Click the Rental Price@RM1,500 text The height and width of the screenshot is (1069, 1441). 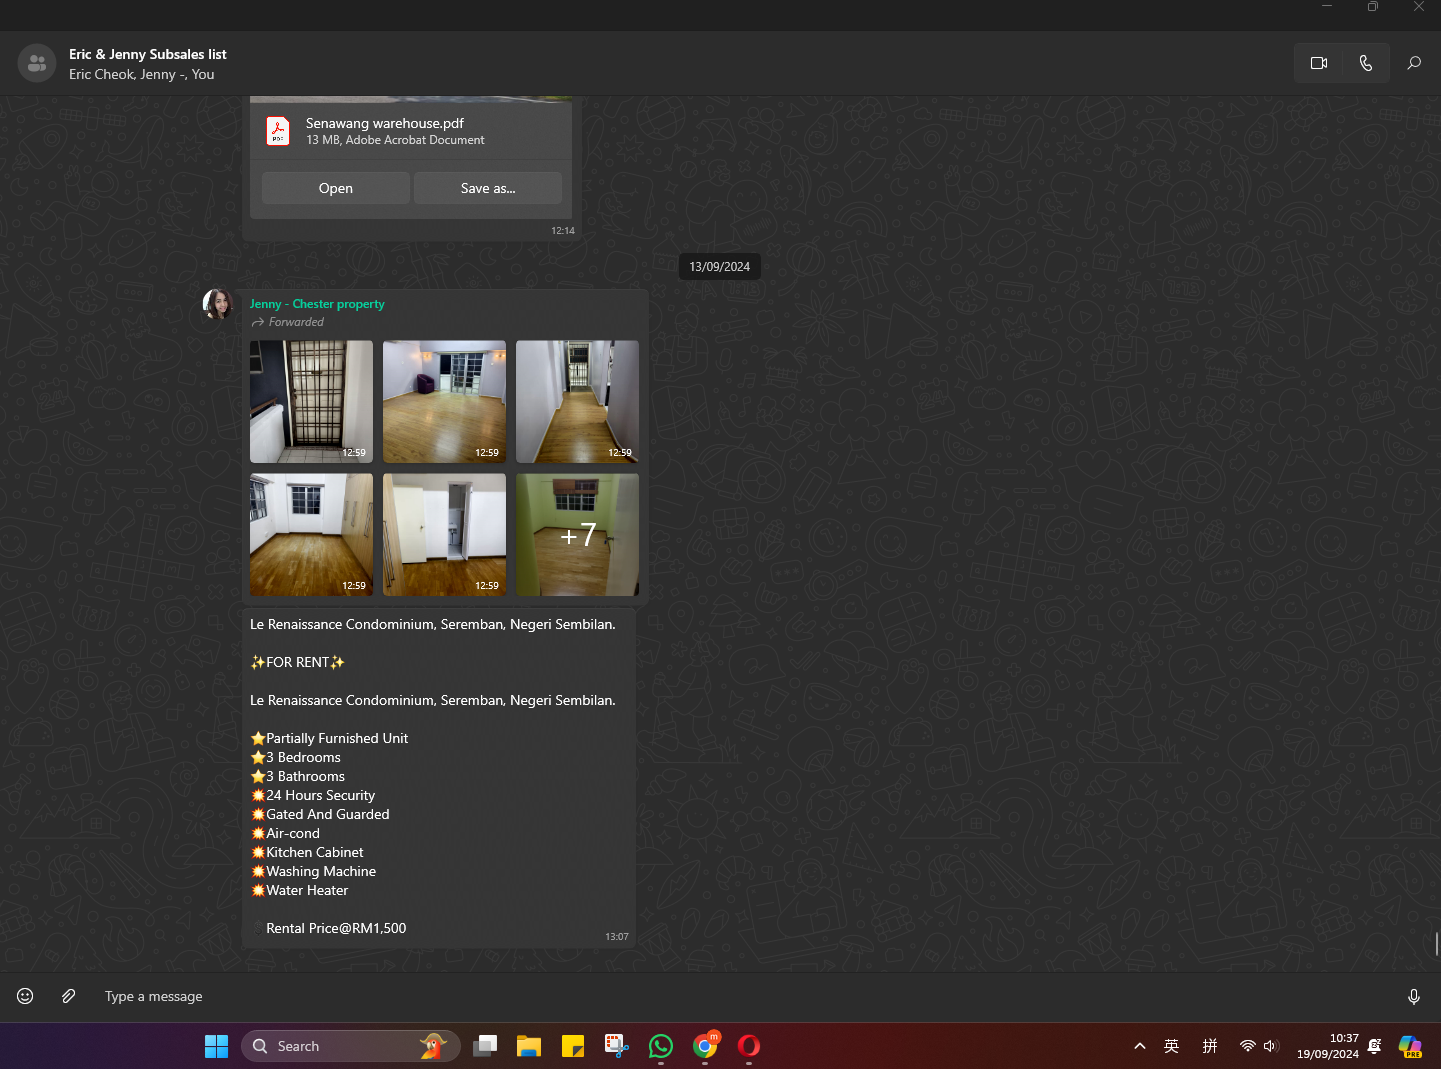(x=336, y=928)
